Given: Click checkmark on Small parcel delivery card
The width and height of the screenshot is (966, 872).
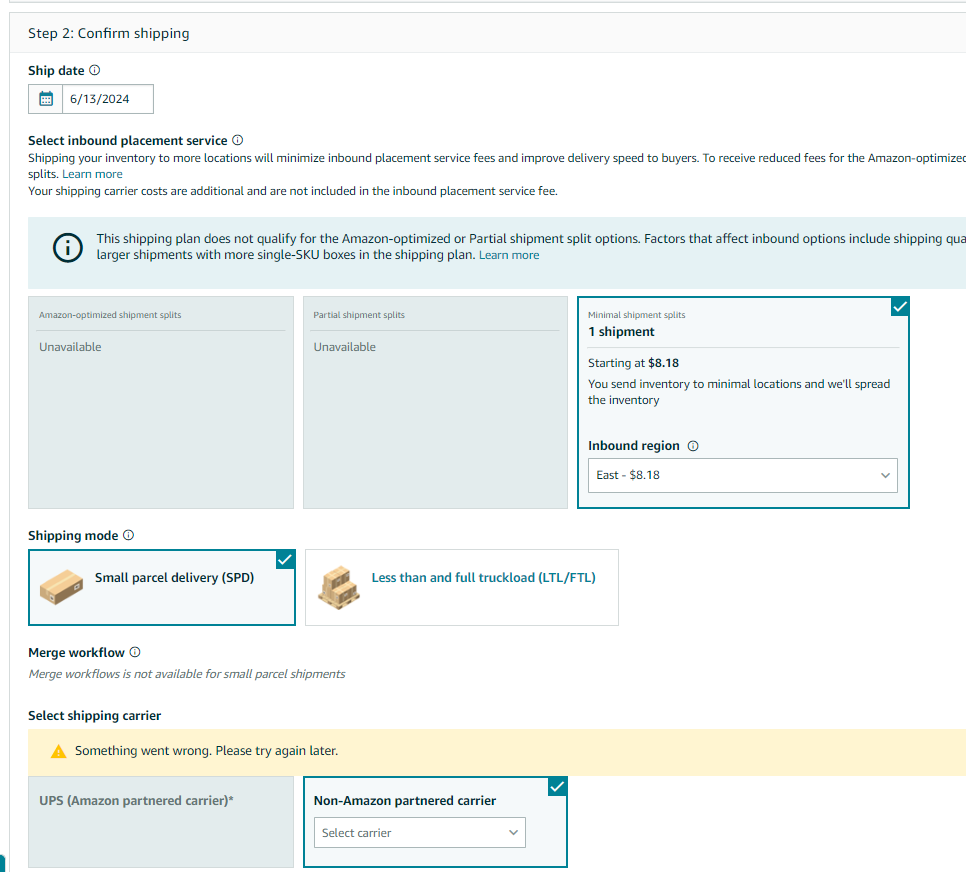Looking at the screenshot, I should [285, 560].
